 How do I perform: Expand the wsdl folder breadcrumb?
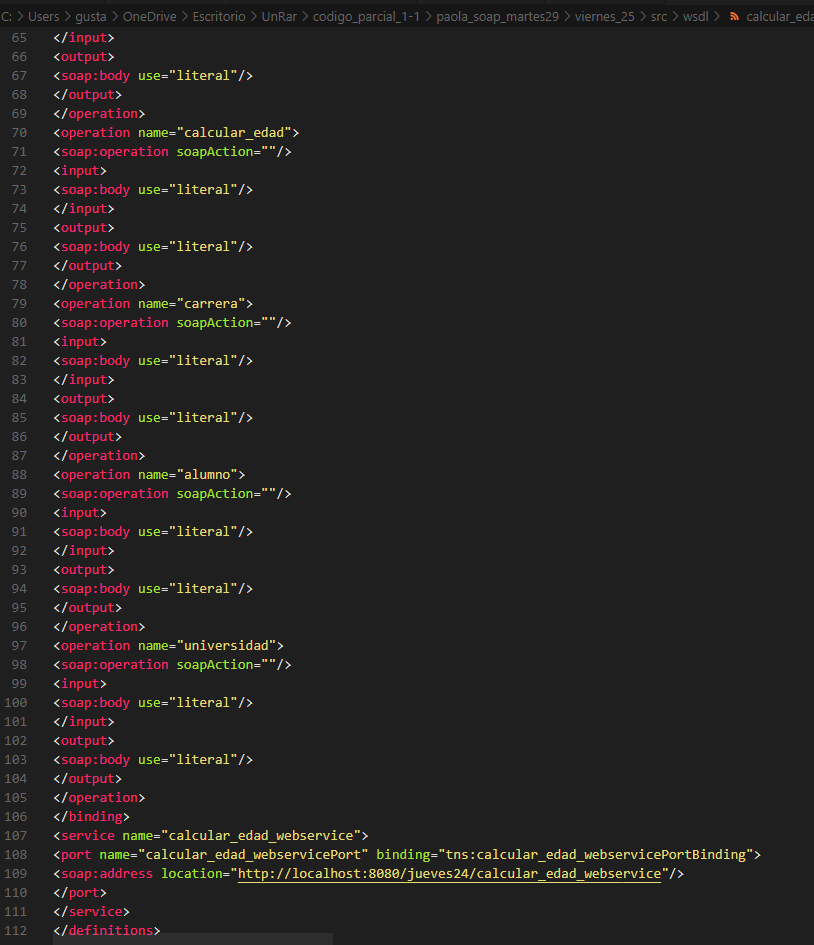coord(696,17)
